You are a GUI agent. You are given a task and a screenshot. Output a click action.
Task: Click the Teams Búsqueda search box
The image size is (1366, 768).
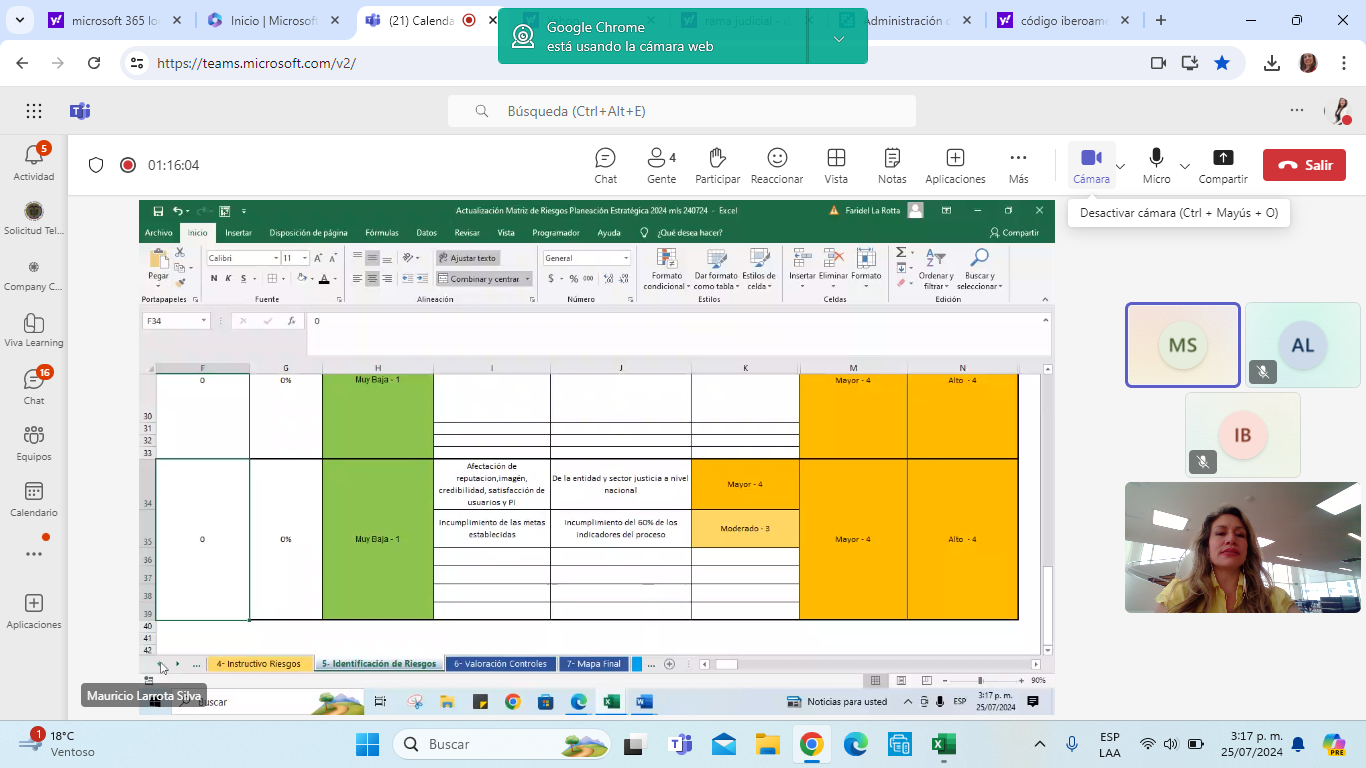click(x=682, y=111)
